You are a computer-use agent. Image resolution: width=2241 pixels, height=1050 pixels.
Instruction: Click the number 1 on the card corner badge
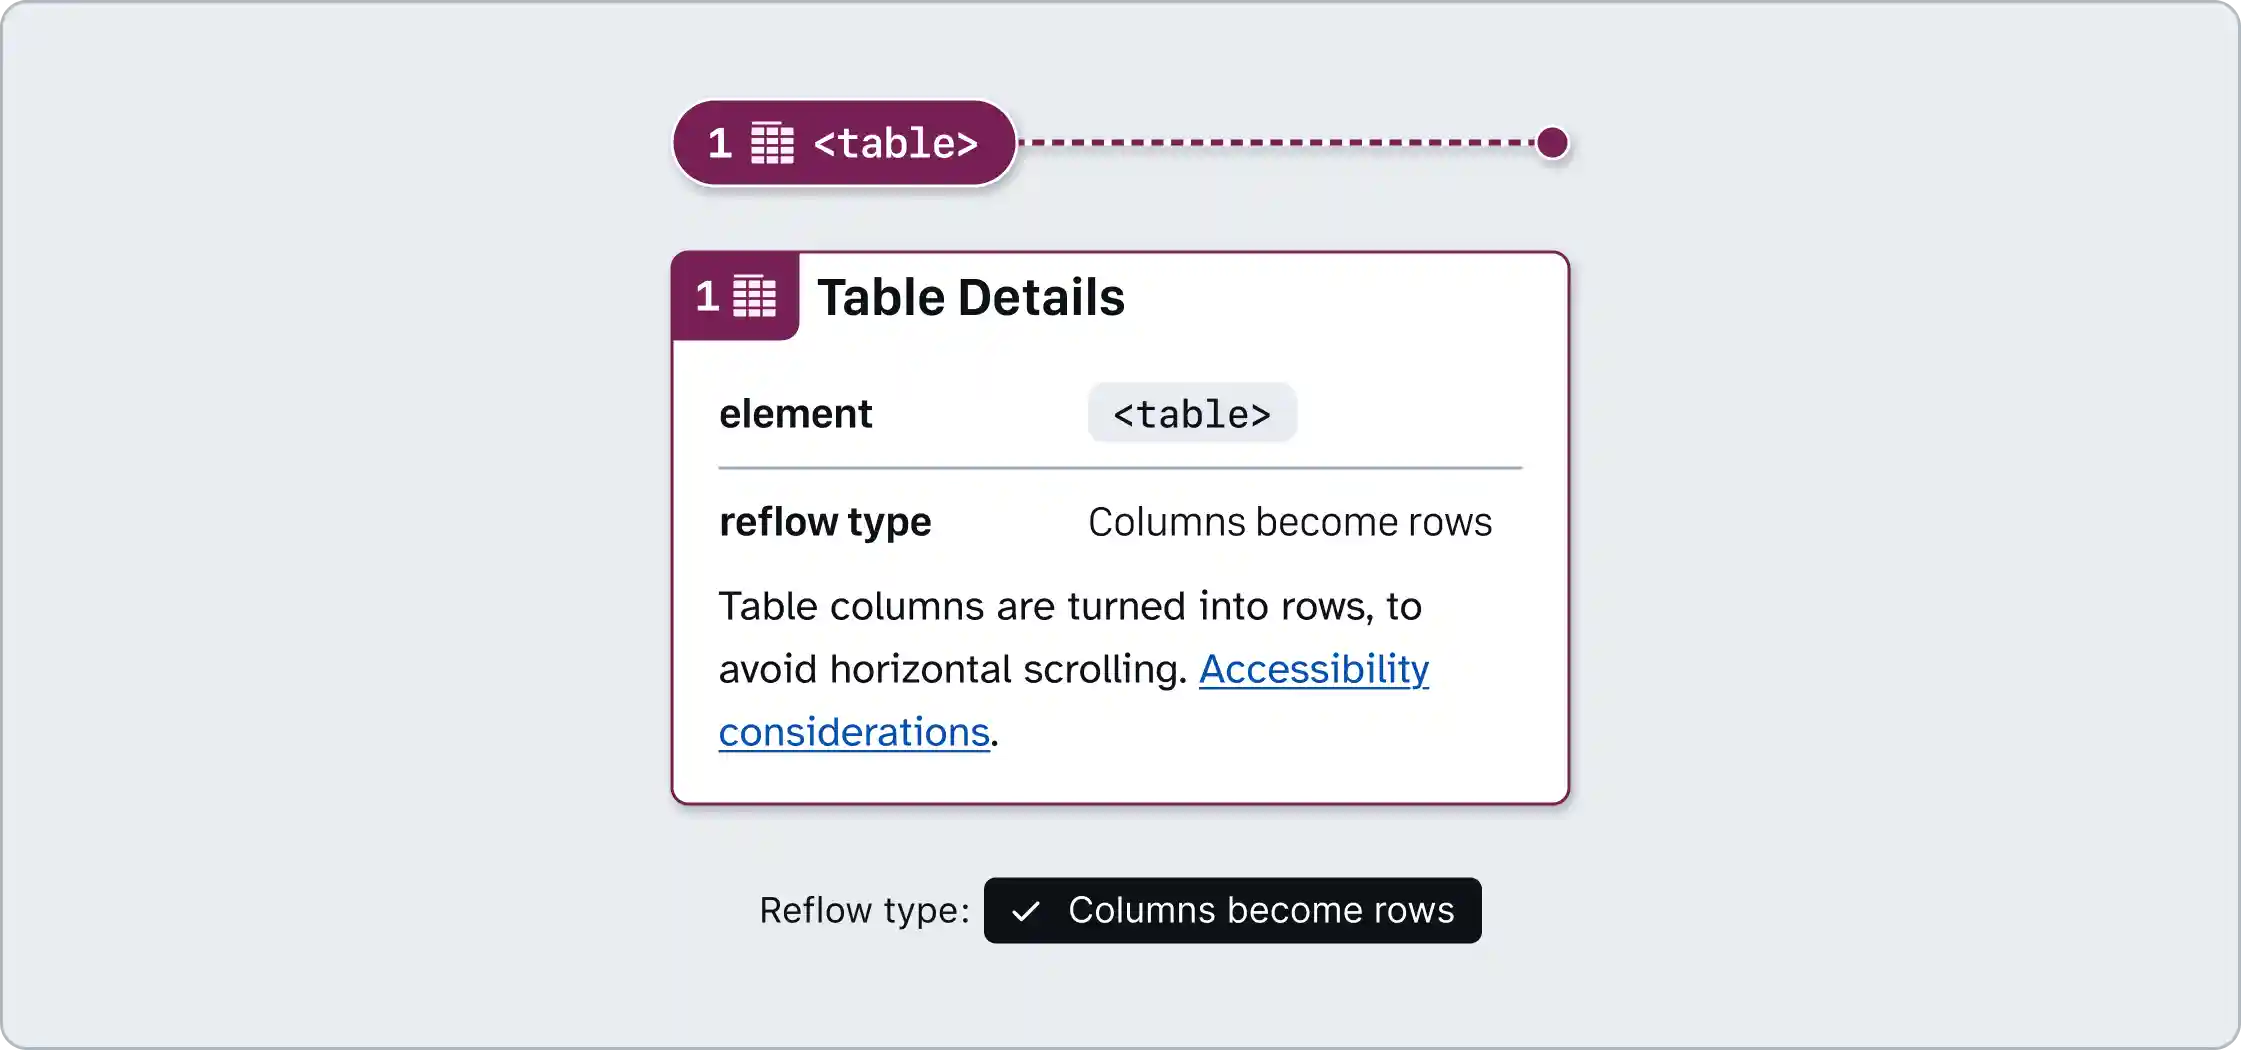click(x=709, y=294)
